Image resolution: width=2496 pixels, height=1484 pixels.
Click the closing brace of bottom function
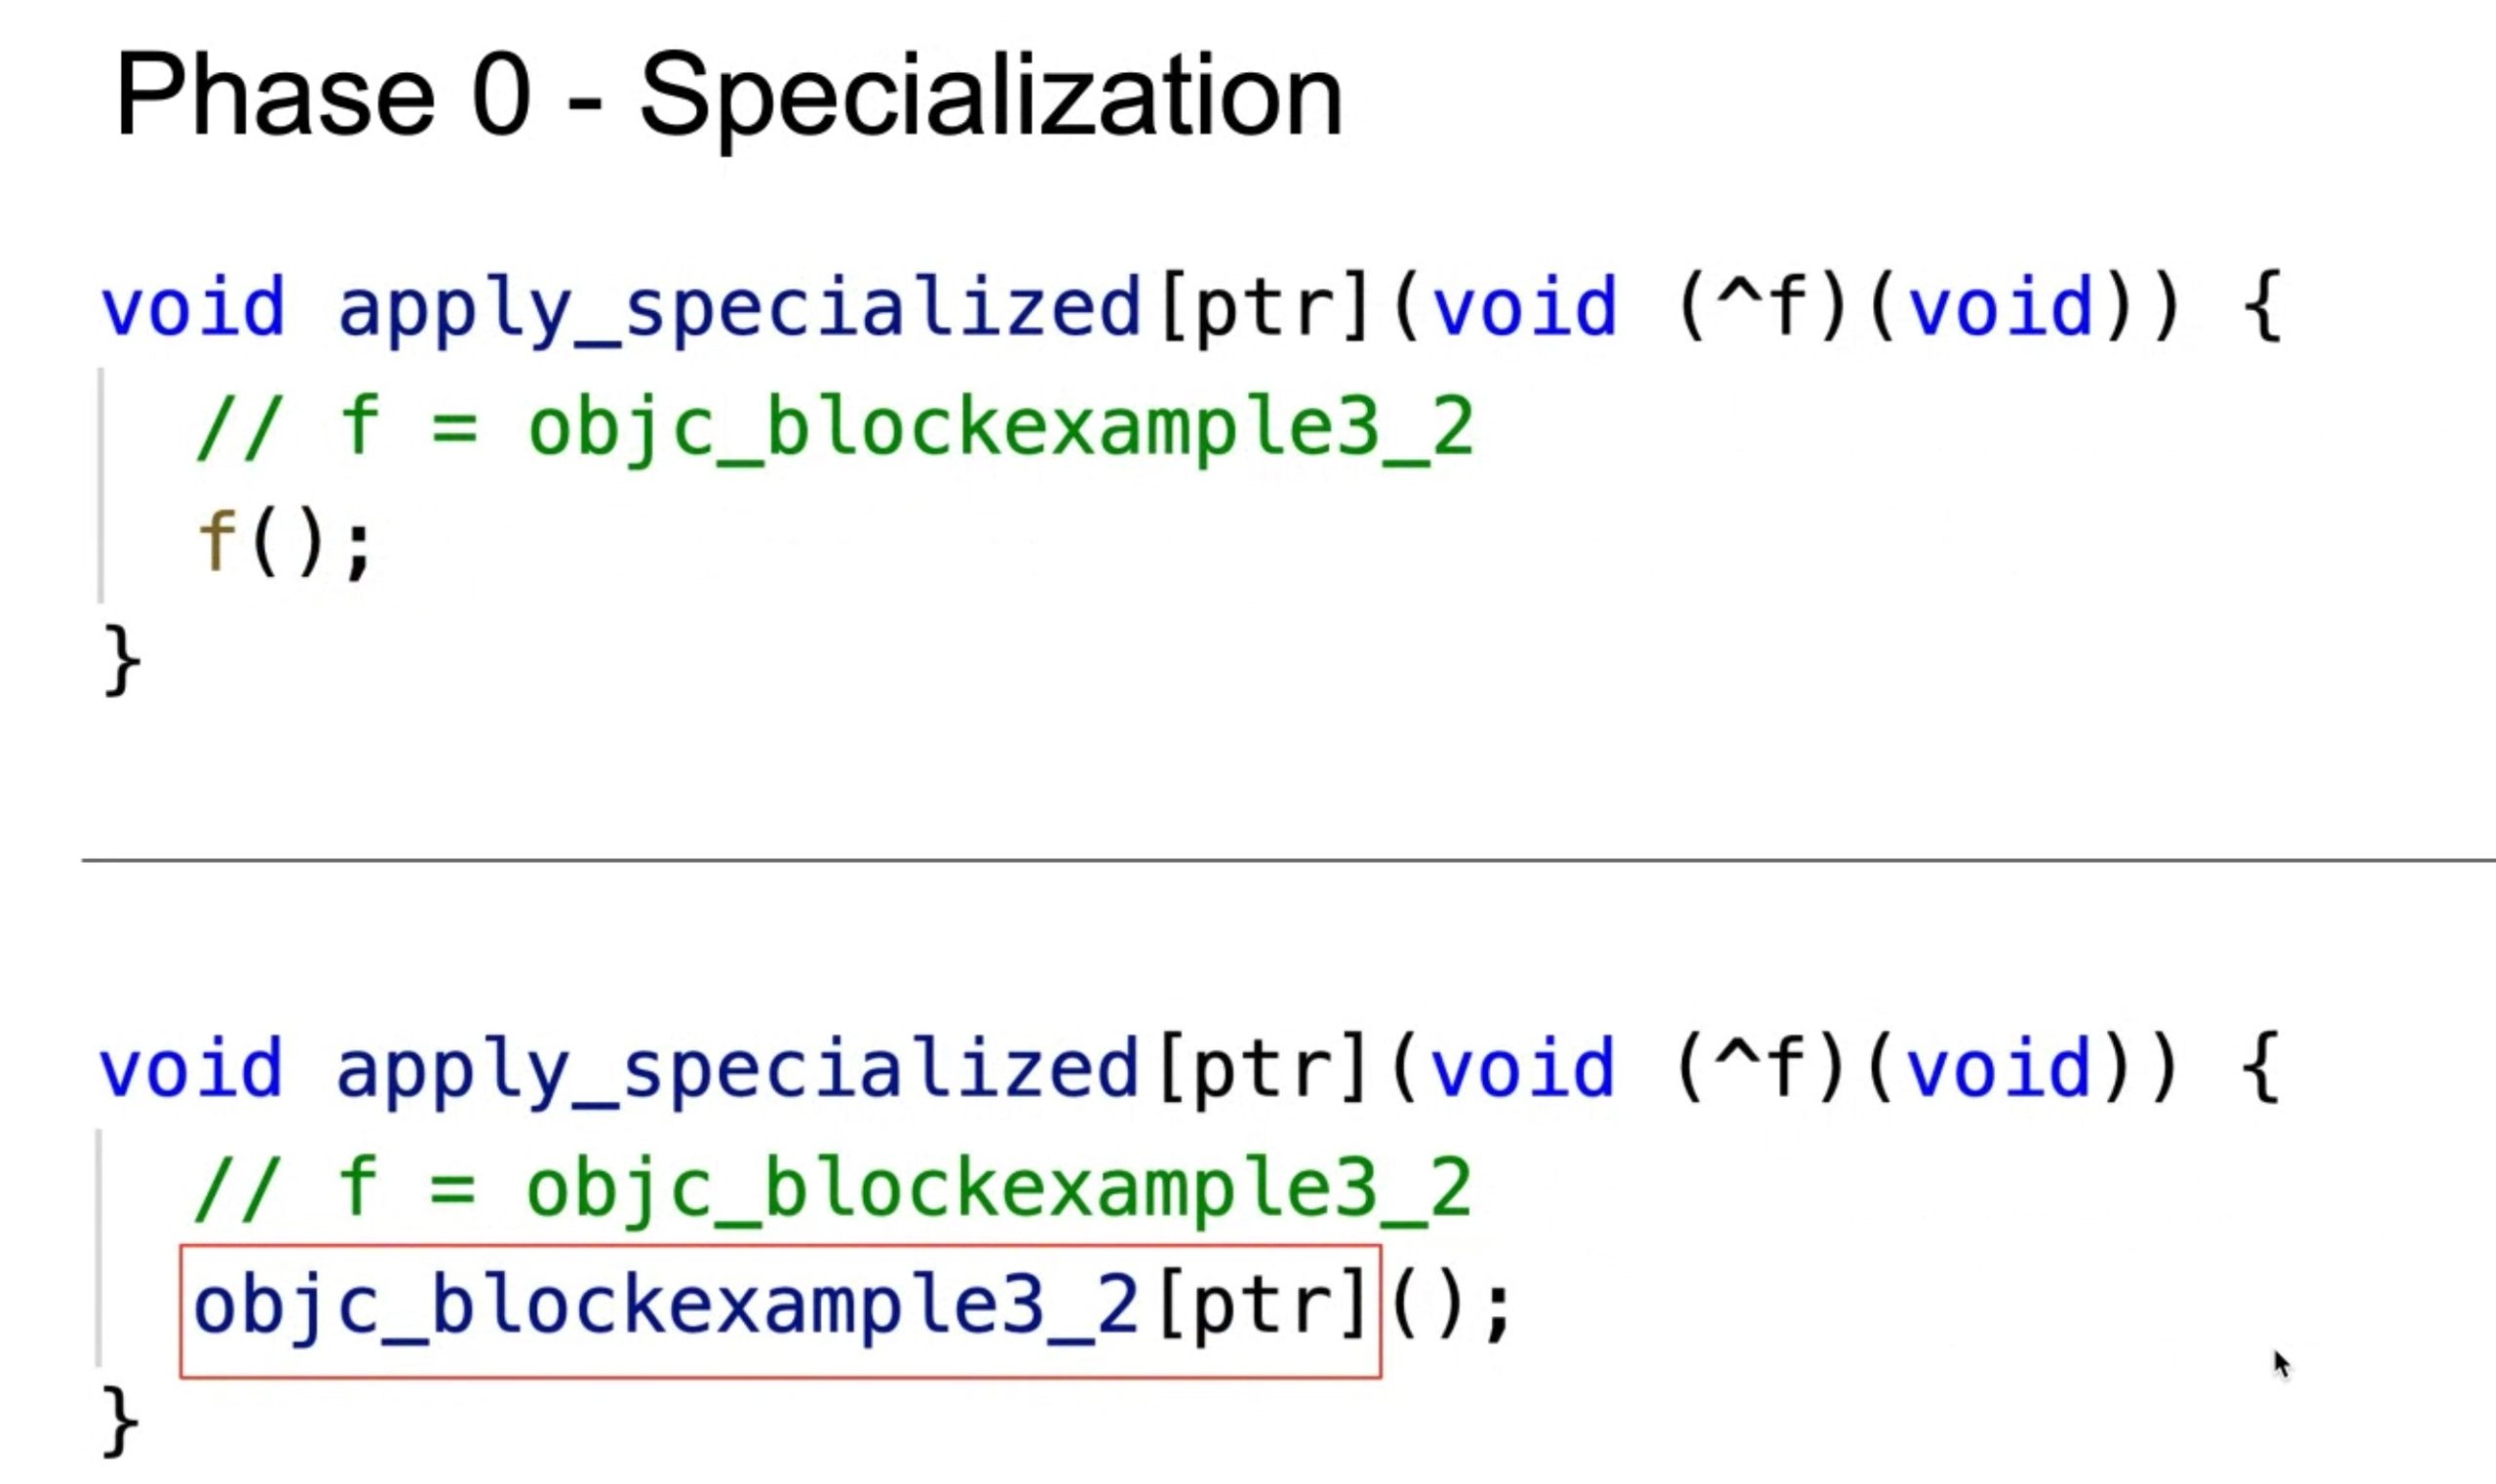pos(121,1420)
